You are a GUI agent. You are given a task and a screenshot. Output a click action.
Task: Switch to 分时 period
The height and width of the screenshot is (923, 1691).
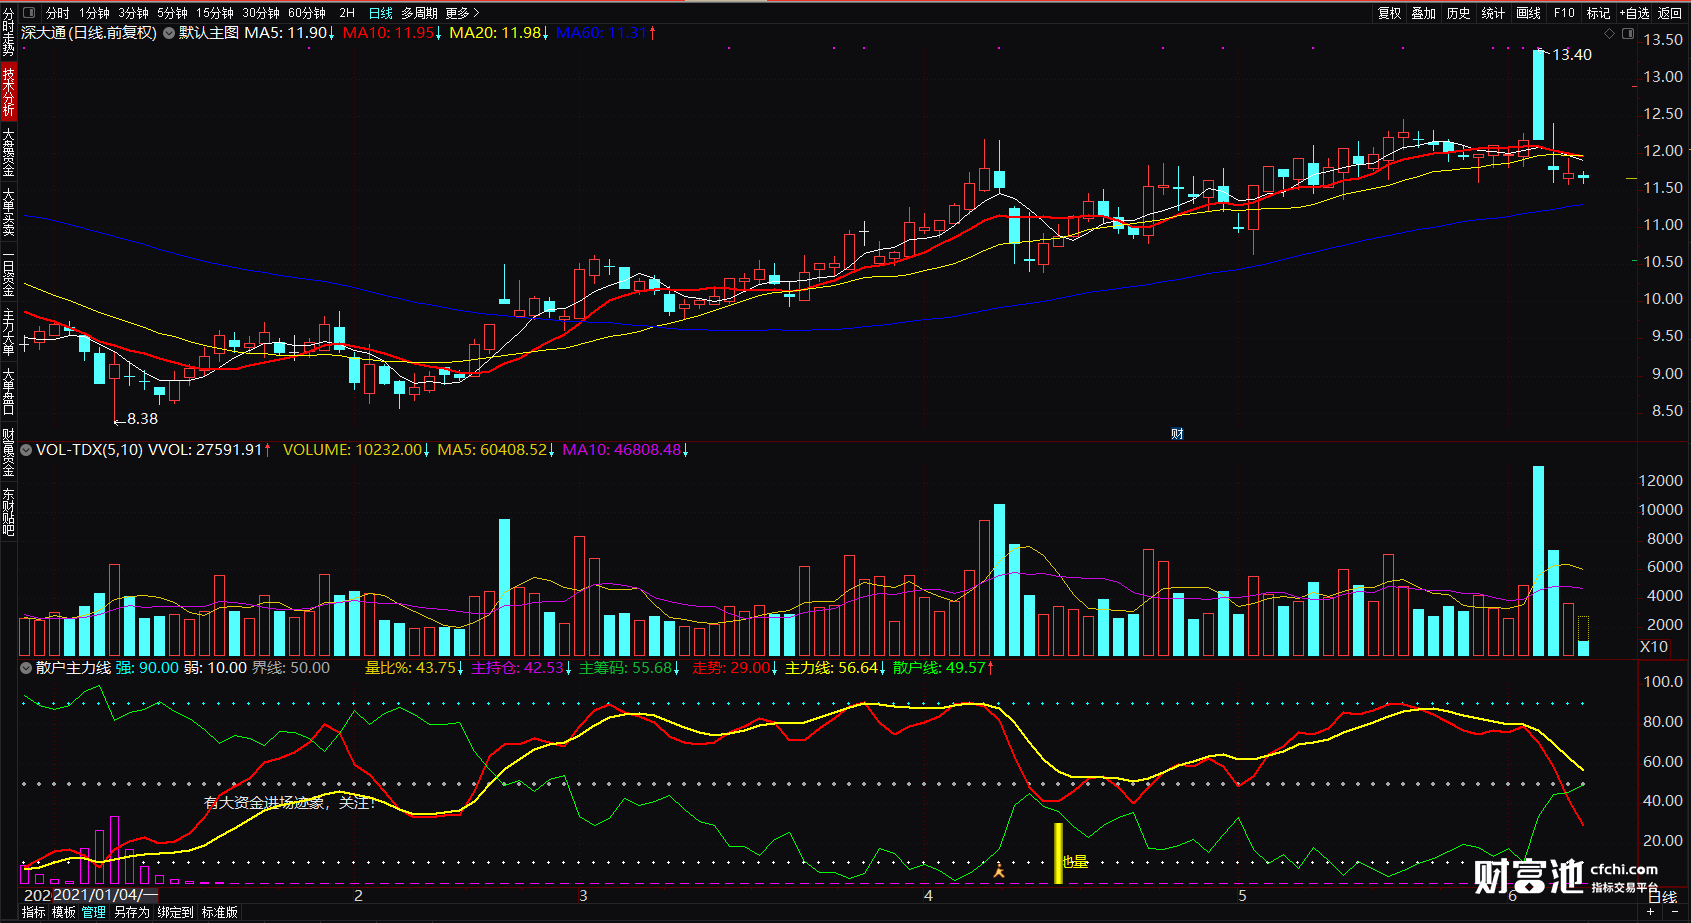point(57,13)
